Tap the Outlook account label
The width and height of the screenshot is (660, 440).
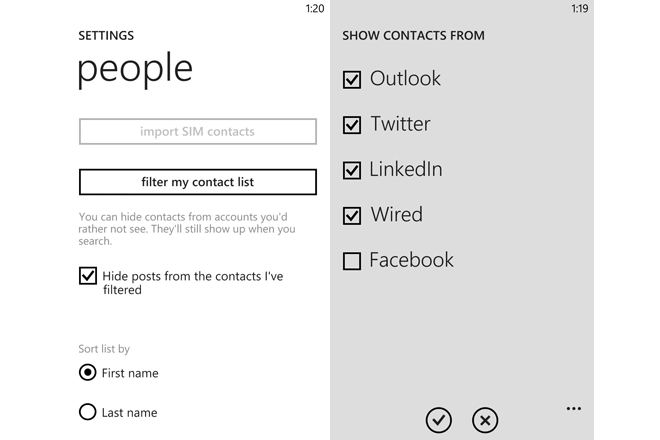click(x=405, y=78)
